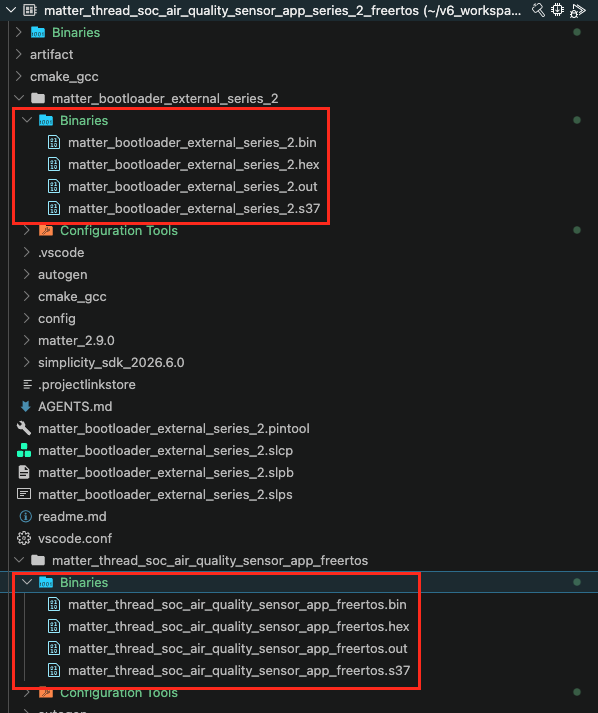Expand the simplicity_sdk_2026.6.0 folder chevron
Screen dimensions: 598x713
[27, 362]
